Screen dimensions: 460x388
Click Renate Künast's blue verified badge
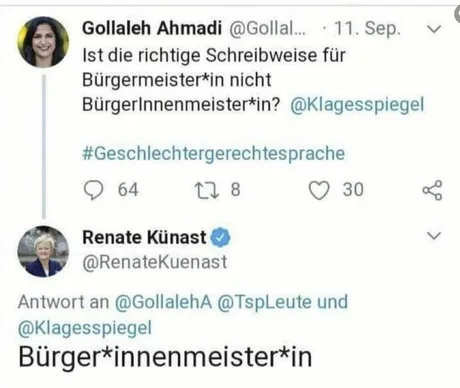coord(220,238)
